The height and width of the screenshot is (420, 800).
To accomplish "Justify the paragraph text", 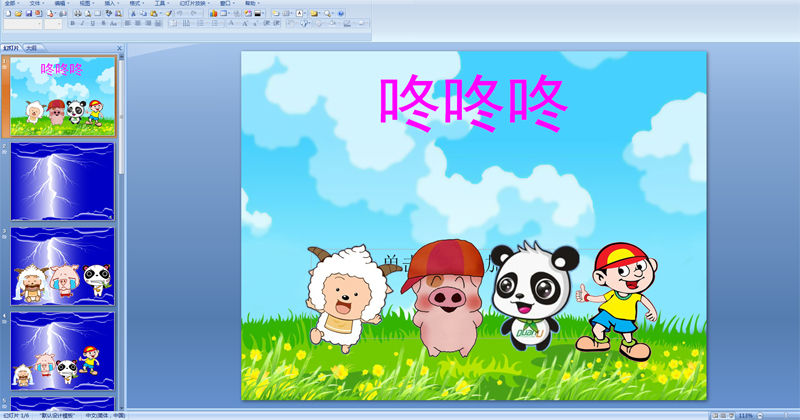I will pos(158,23).
